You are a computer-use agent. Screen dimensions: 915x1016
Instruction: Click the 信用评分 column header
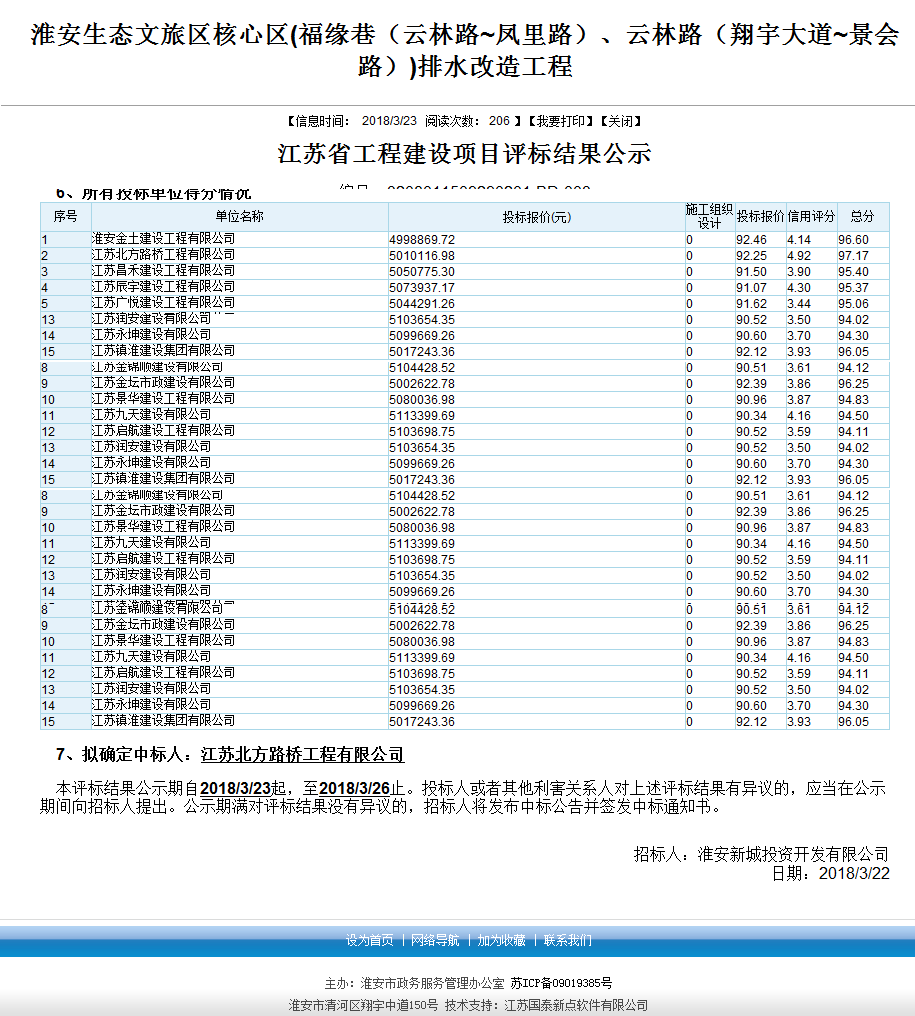click(x=811, y=216)
